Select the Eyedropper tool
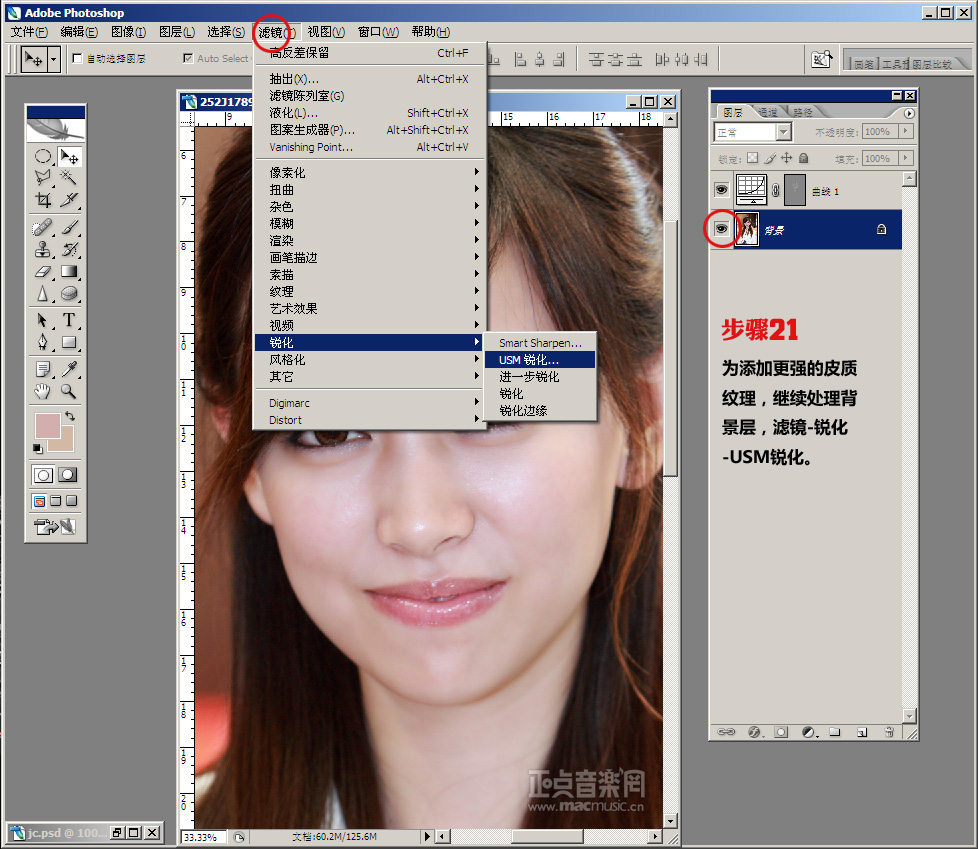The image size is (978, 849). 69,369
